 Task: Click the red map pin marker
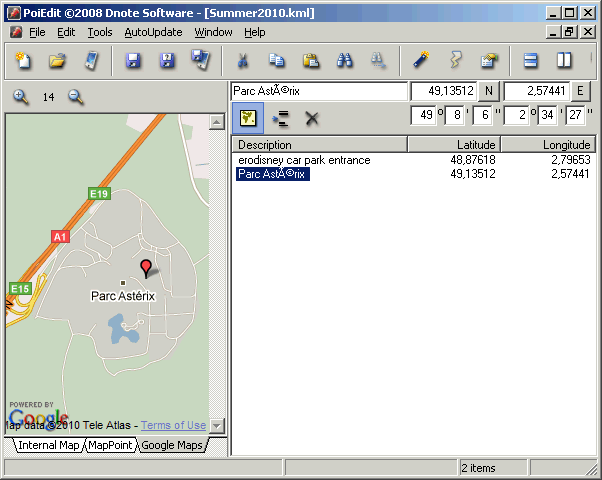[x=146, y=269]
